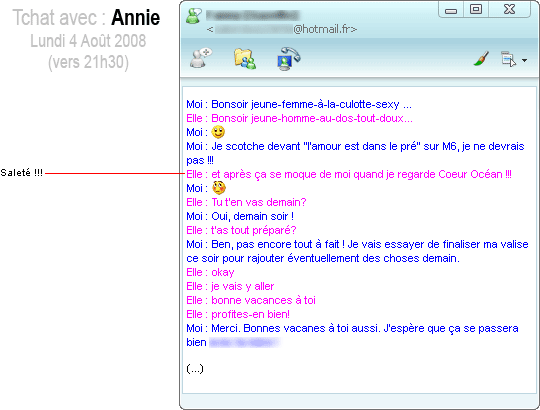
Task: Click the 'Tu t'en vas demain?' line
Action: pyautogui.click(x=246, y=202)
